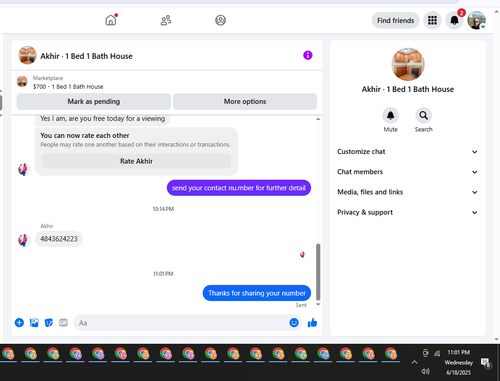Click Akhir chat header avatar

pyautogui.click(x=27, y=55)
